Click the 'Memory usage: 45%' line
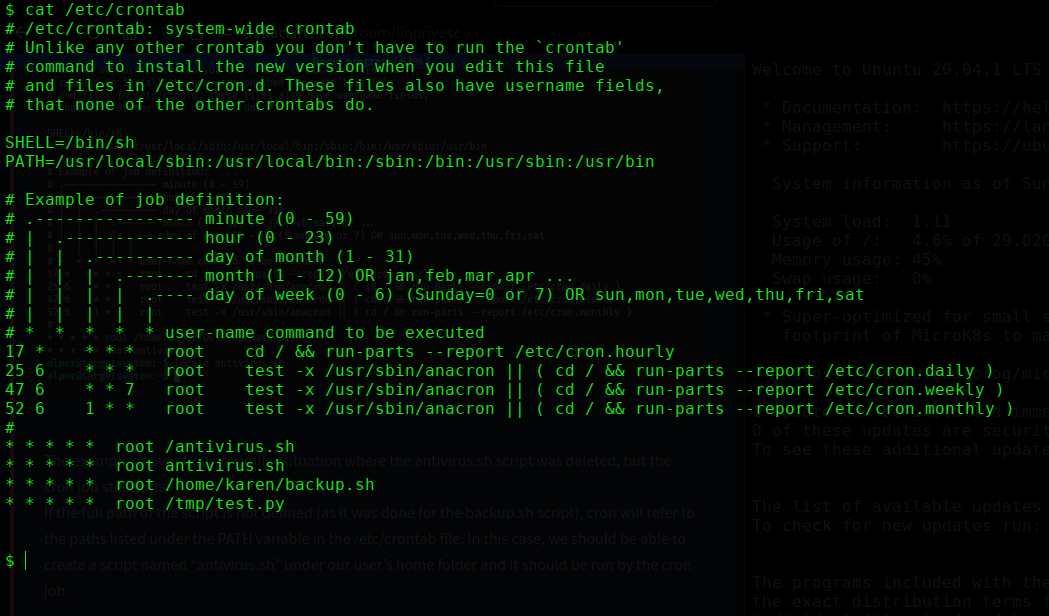This screenshot has width=1049, height=616. click(855, 260)
